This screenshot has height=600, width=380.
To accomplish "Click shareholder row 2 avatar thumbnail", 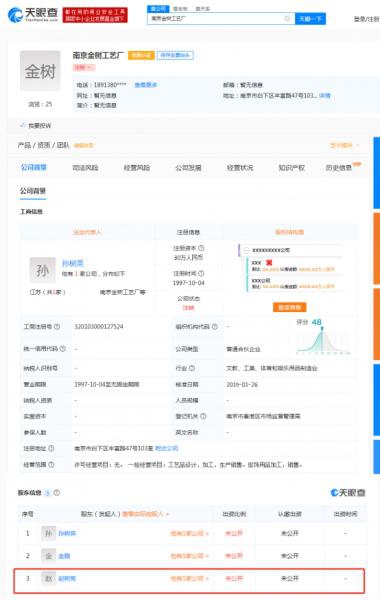I will tap(48, 556).
